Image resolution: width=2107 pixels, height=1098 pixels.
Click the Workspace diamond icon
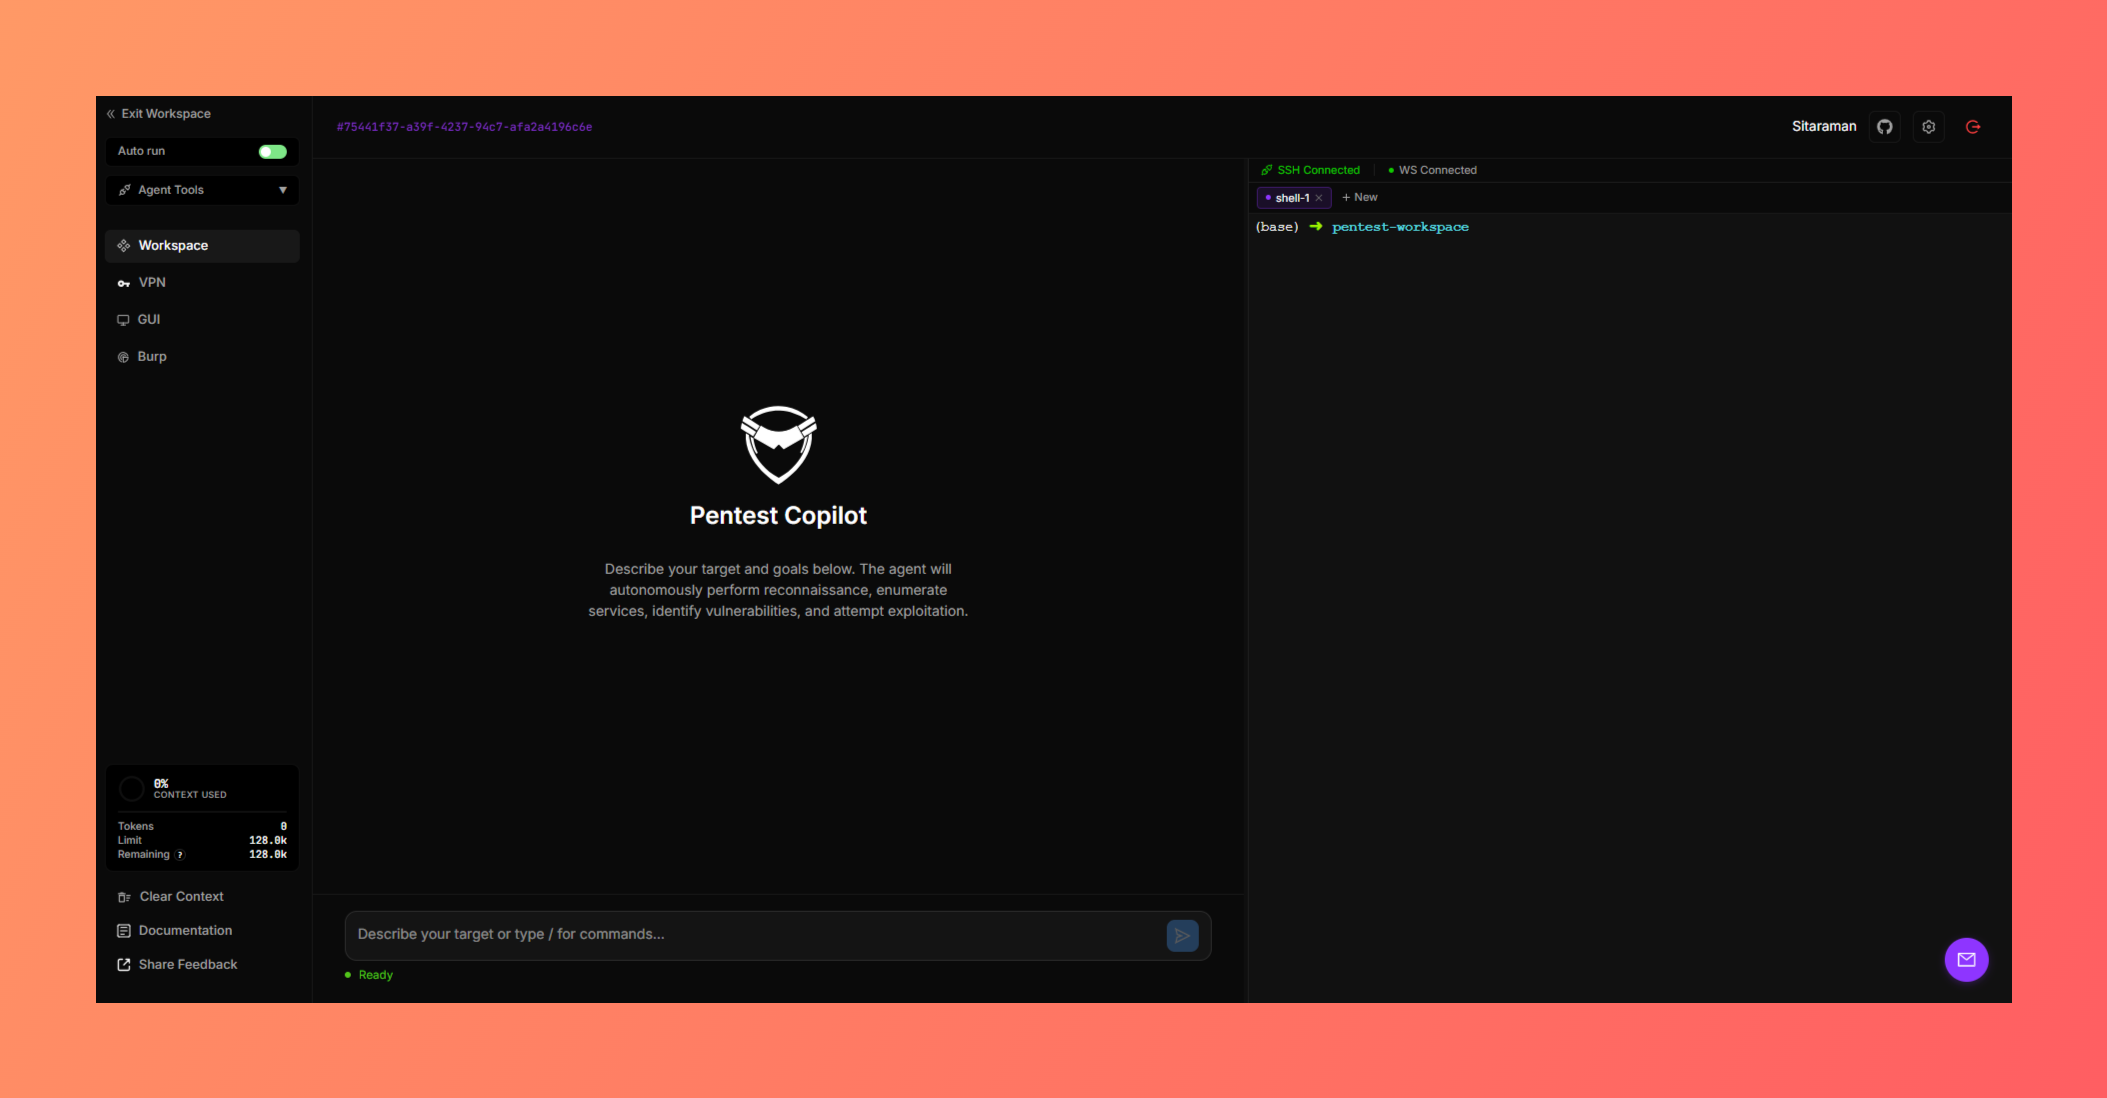[x=123, y=245]
